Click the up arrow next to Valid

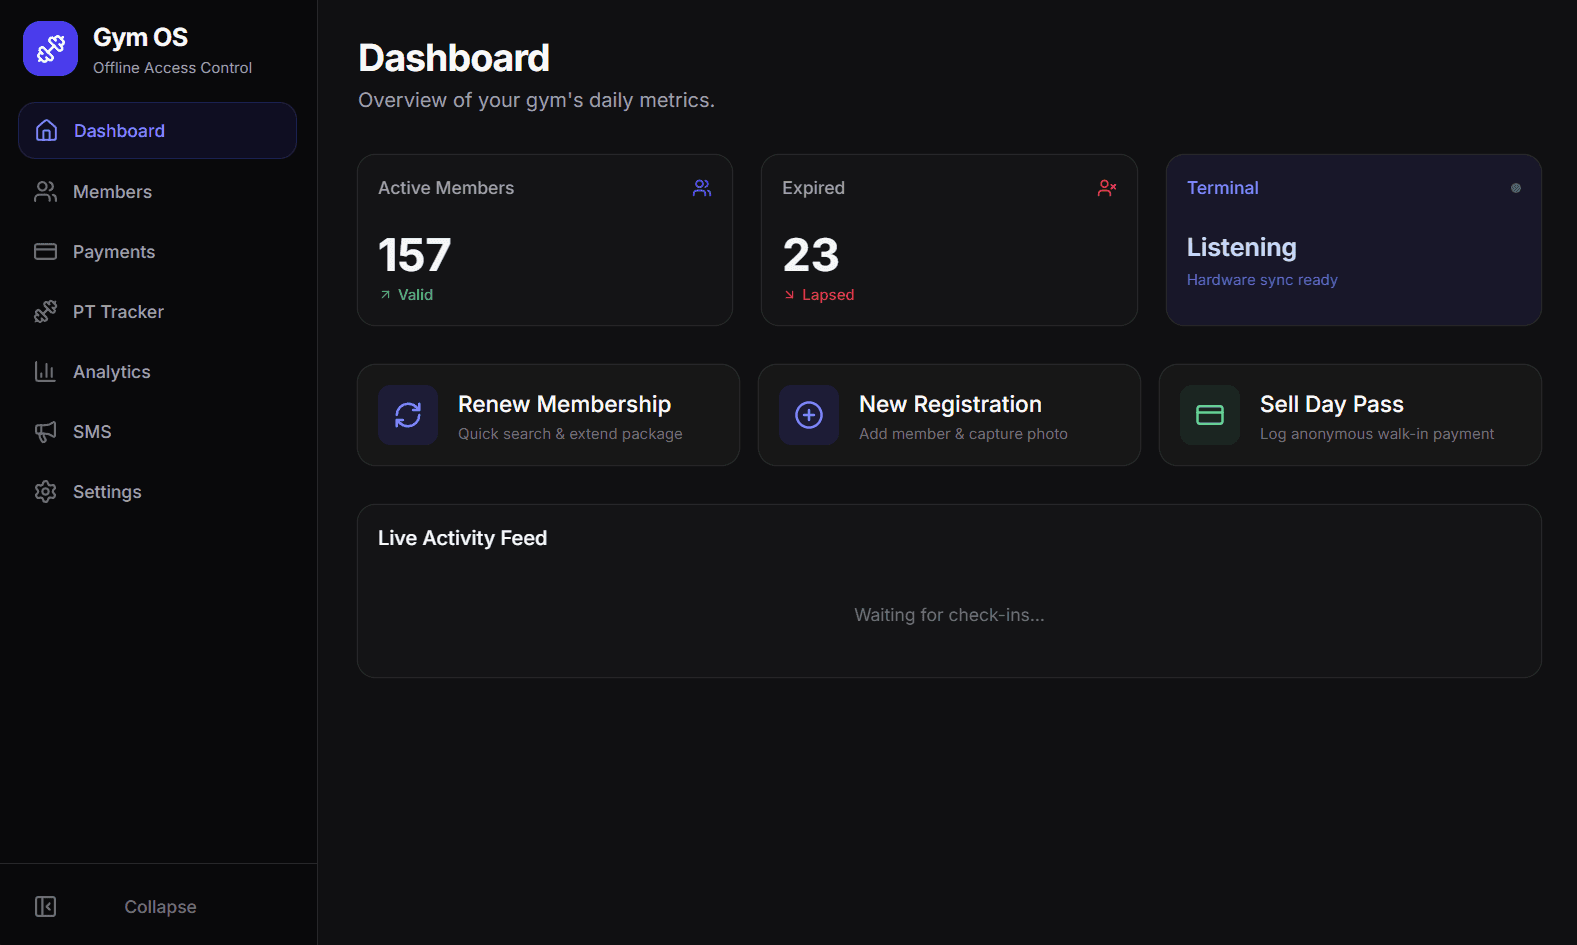(x=385, y=295)
